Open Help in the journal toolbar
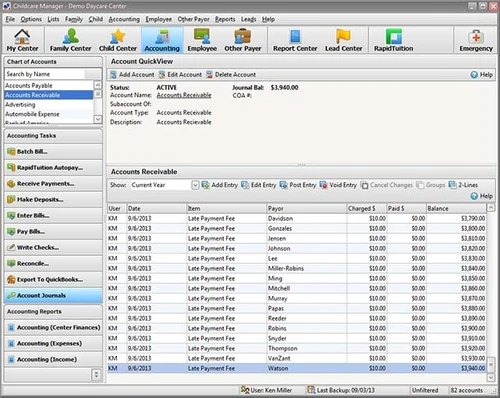This screenshot has height=398, width=500. click(481, 196)
